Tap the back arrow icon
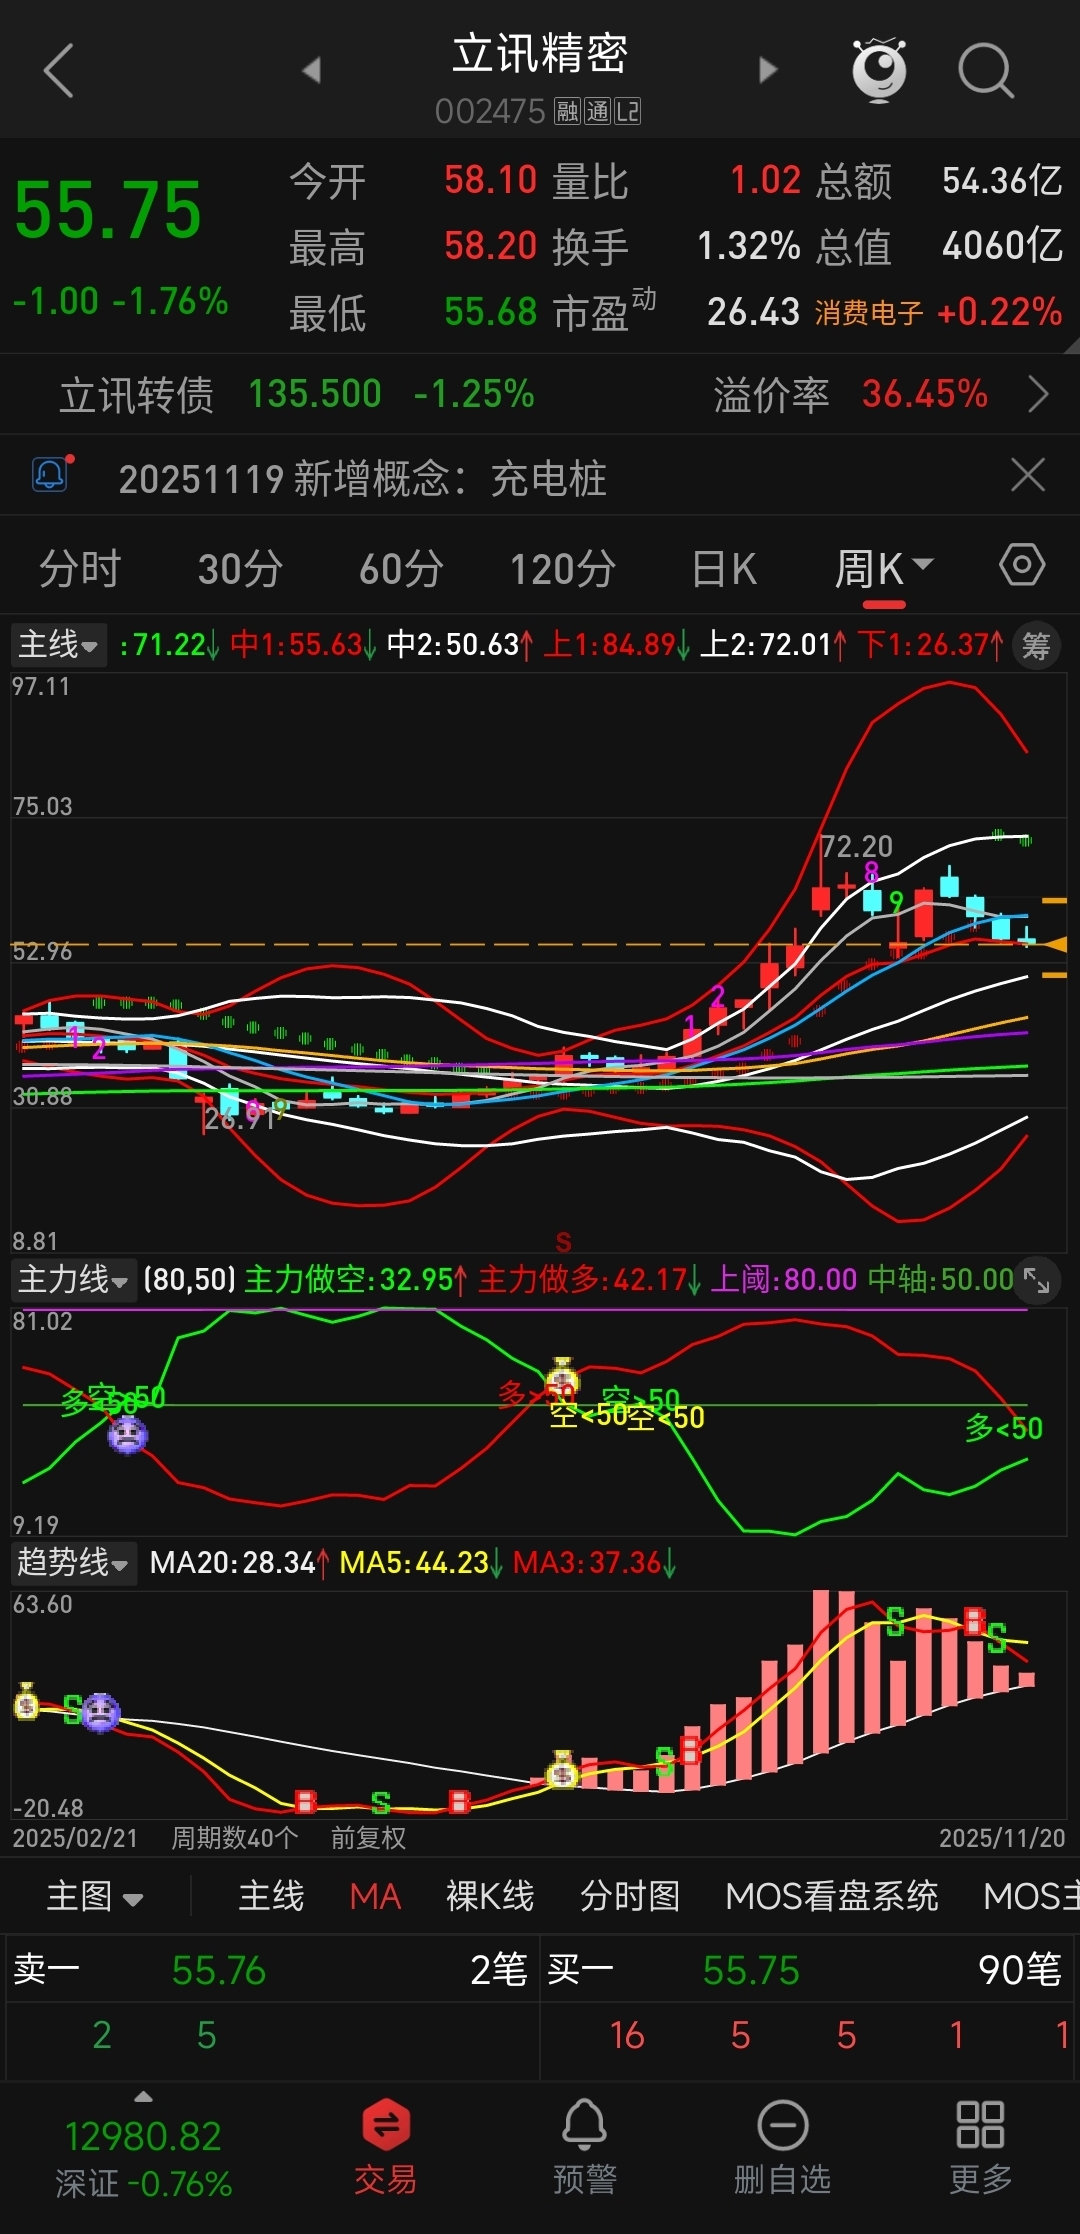 click(x=59, y=70)
